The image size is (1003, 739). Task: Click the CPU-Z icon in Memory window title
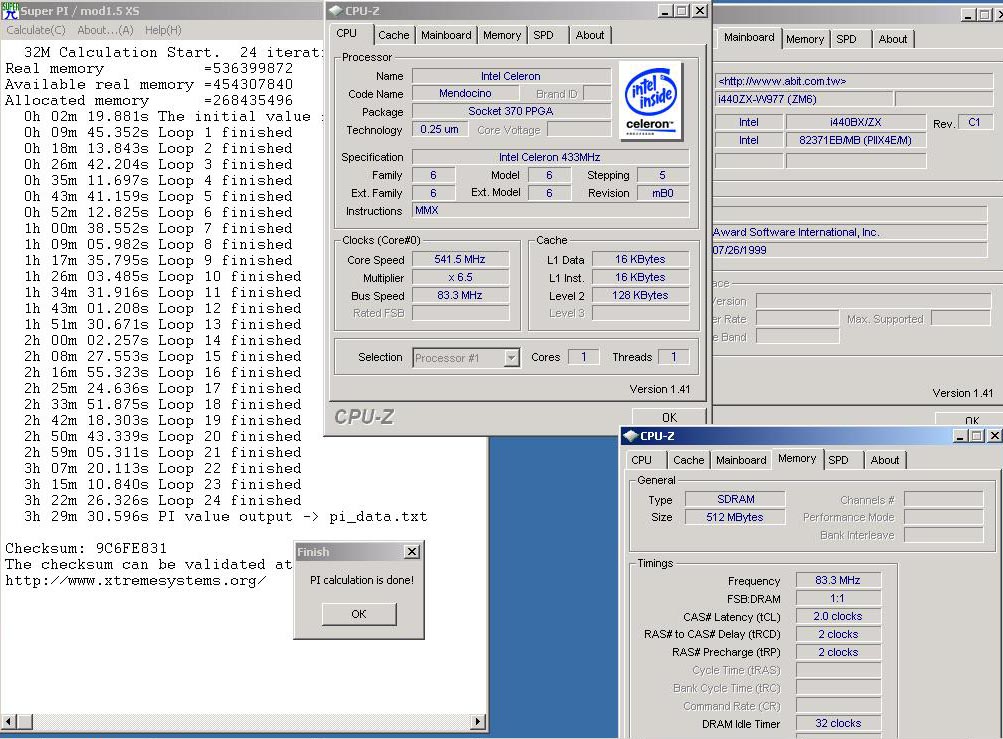click(631, 436)
